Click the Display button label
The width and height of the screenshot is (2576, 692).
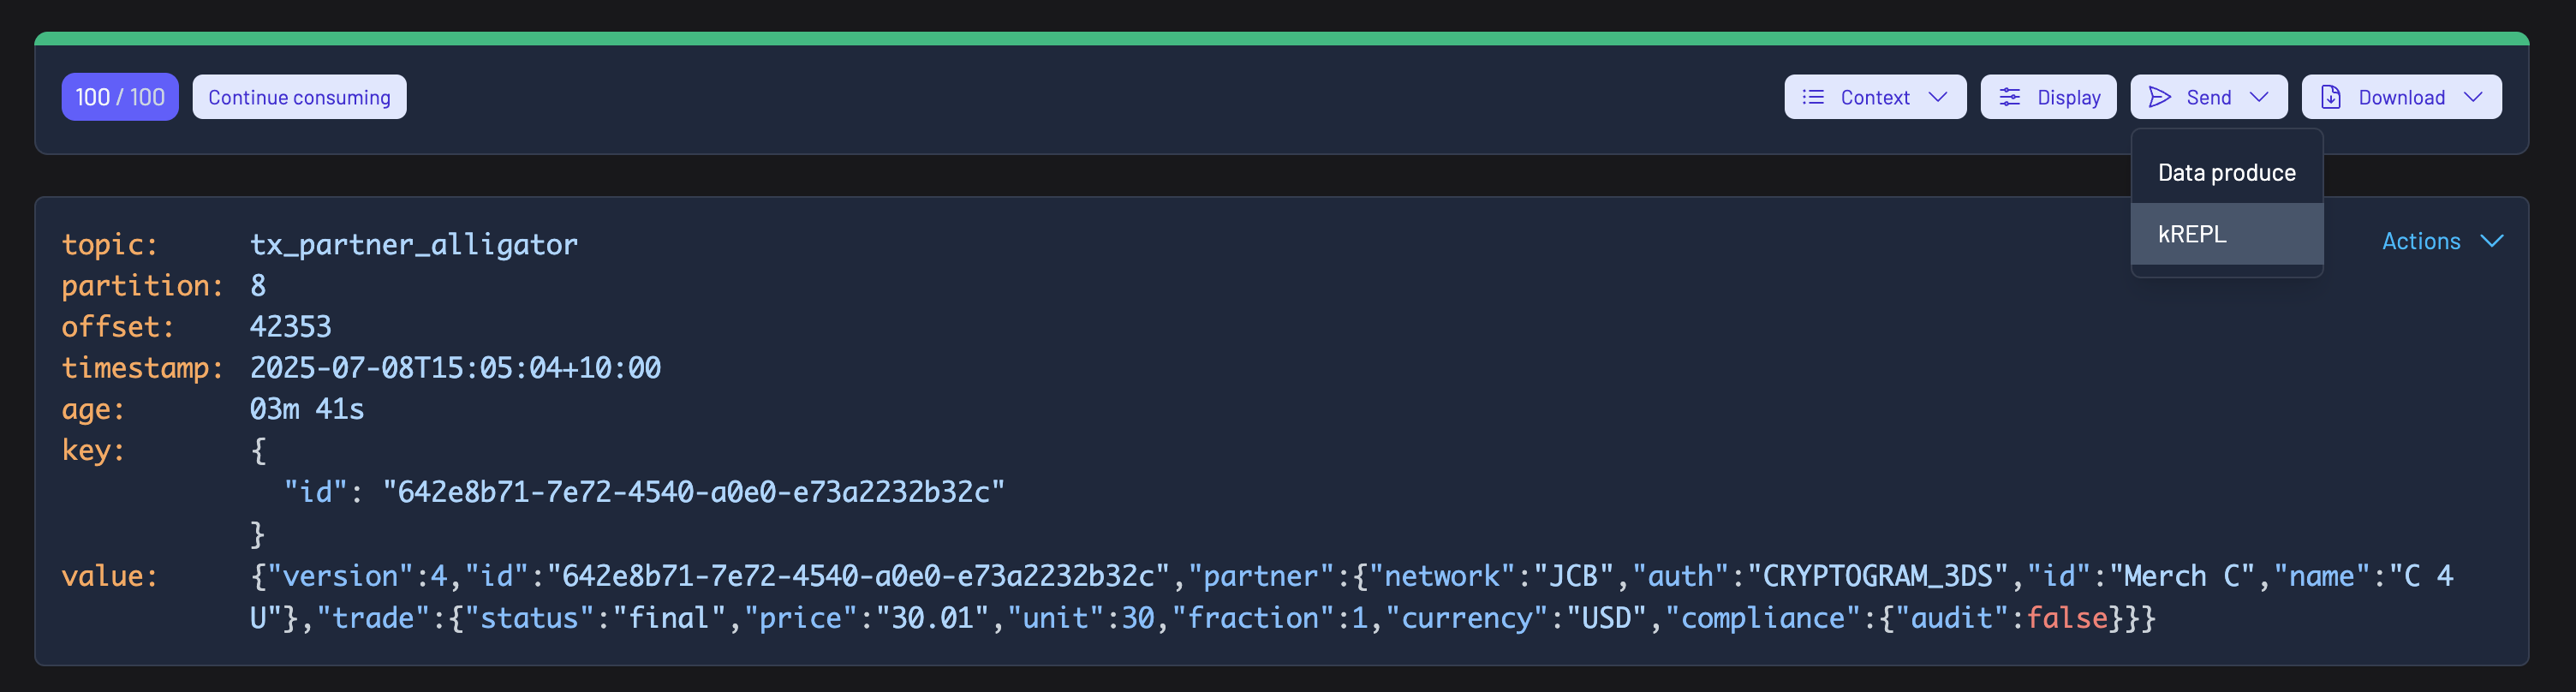(2068, 97)
